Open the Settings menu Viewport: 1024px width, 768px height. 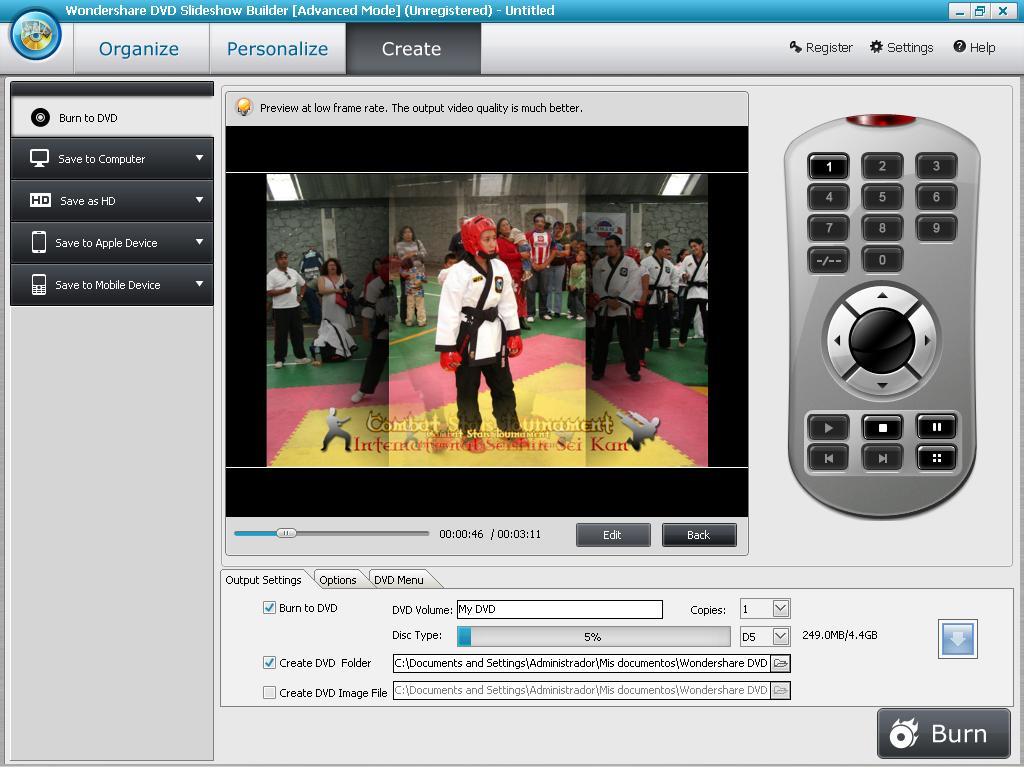coord(900,46)
